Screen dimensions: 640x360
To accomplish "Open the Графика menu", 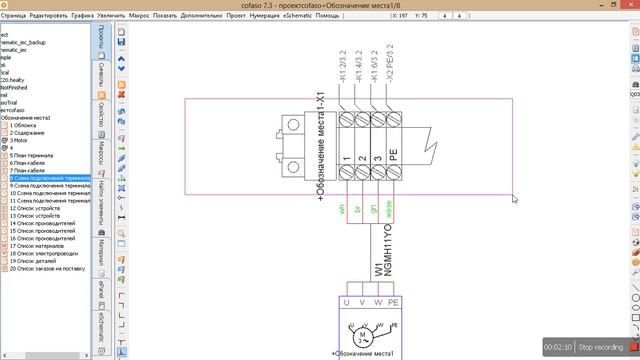I will pos(82,16).
